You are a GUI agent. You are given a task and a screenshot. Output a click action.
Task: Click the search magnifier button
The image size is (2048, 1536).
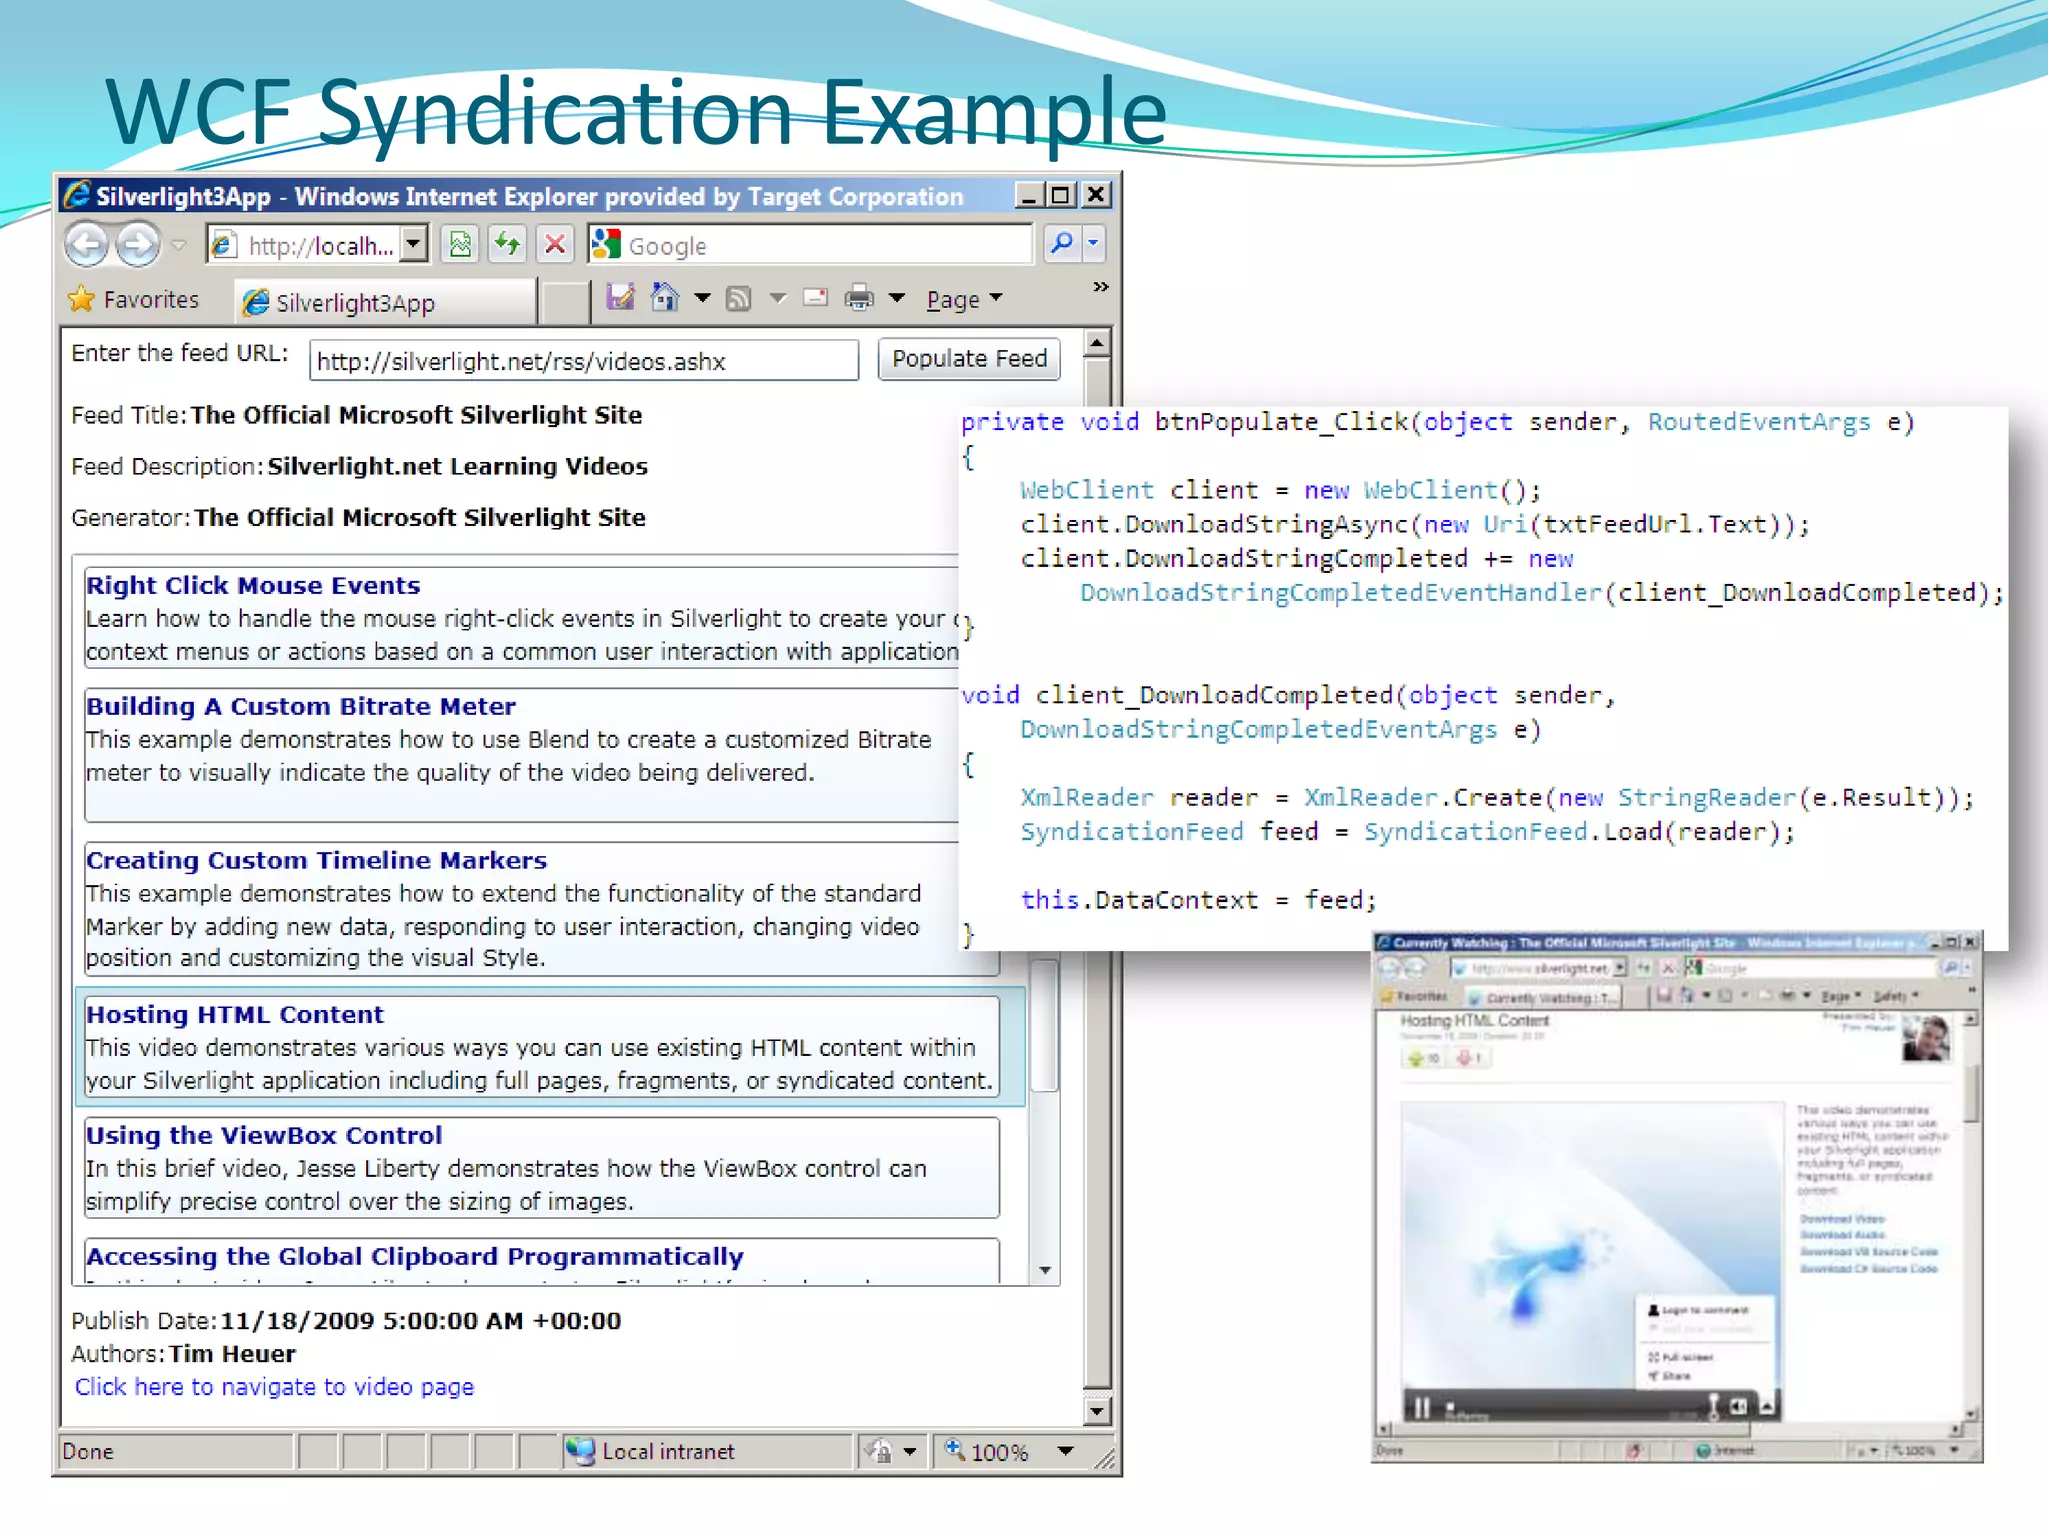point(1062,243)
